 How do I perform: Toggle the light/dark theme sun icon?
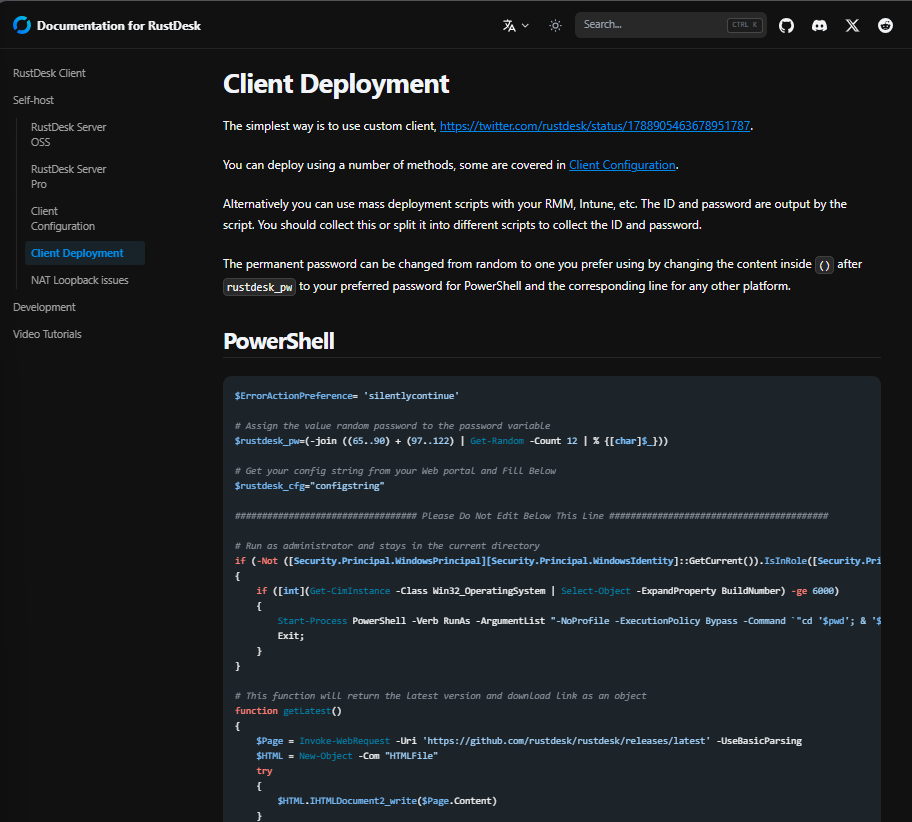point(555,26)
